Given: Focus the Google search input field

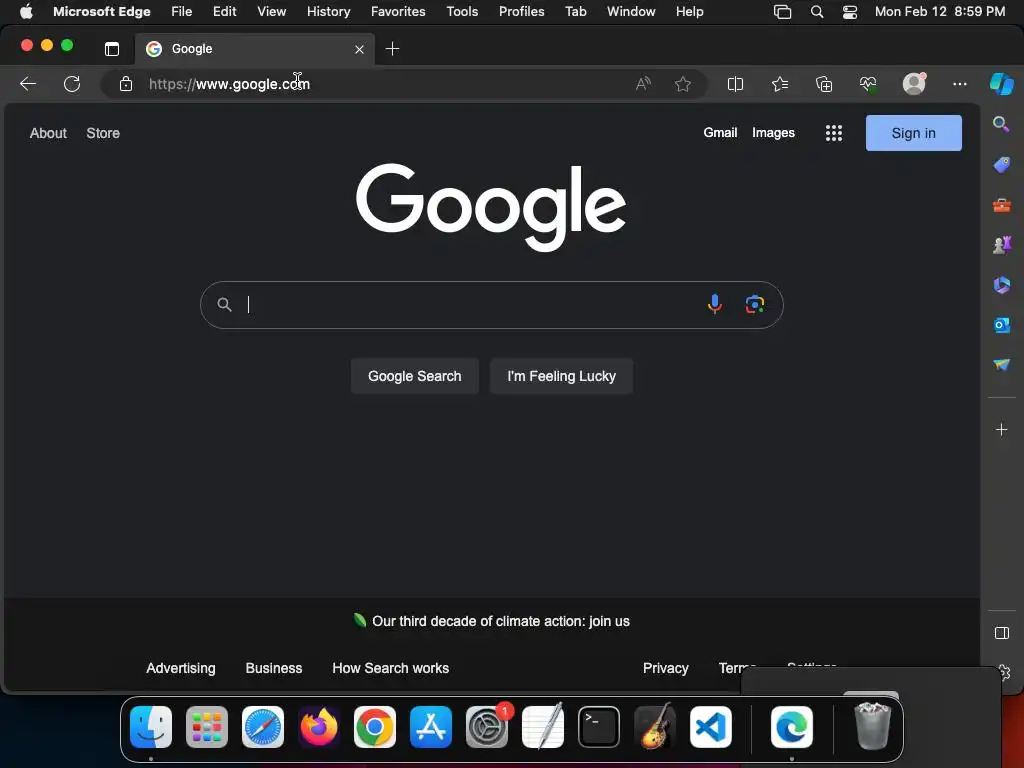Looking at the screenshot, I should pyautogui.click(x=492, y=305).
